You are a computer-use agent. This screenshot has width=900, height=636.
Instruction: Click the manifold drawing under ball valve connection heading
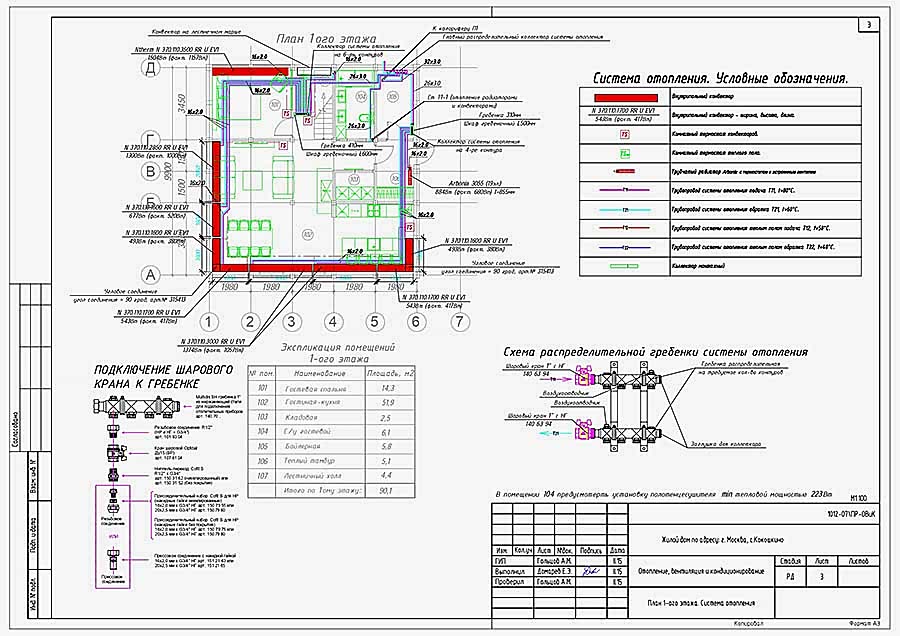(147, 405)
